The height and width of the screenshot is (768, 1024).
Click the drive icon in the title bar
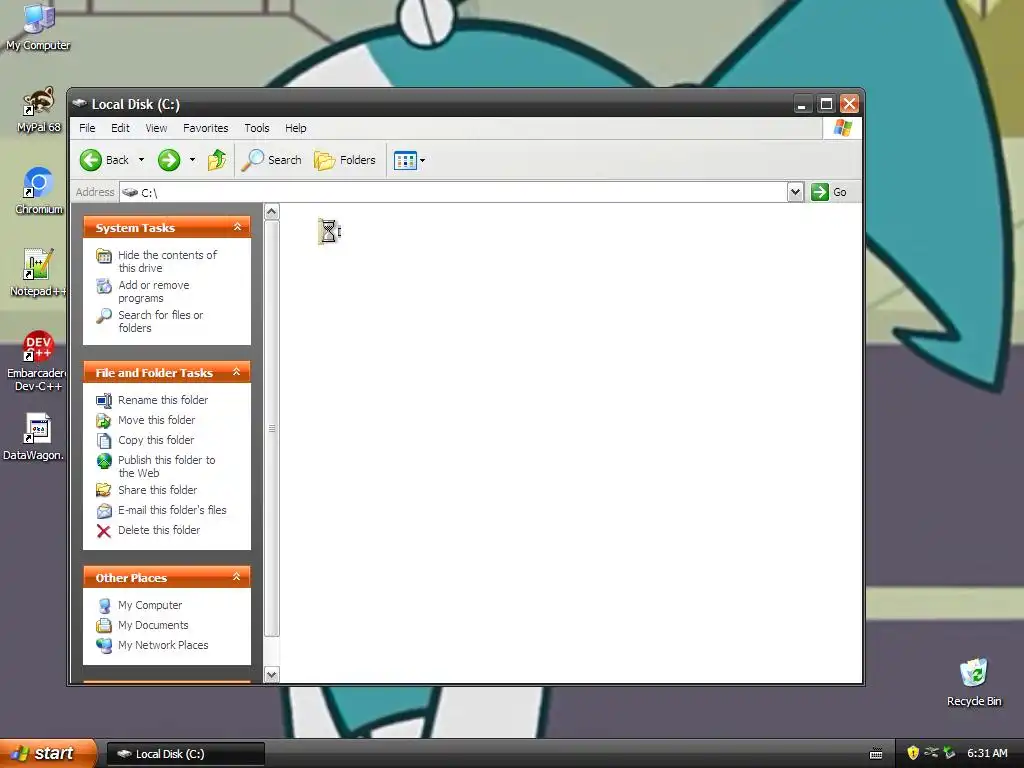click(x=80, y=103)
